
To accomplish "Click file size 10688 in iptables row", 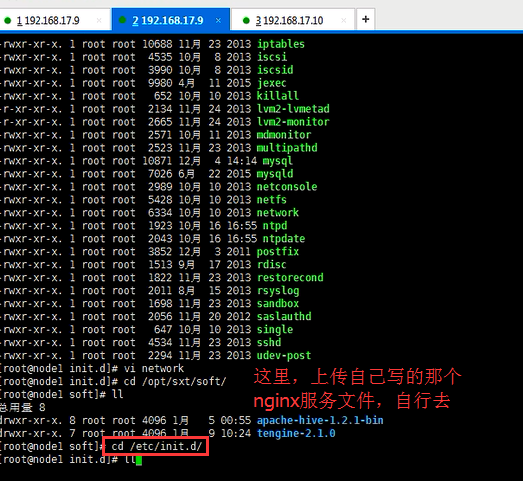I will pyautogui.click(x=157, y=44).
